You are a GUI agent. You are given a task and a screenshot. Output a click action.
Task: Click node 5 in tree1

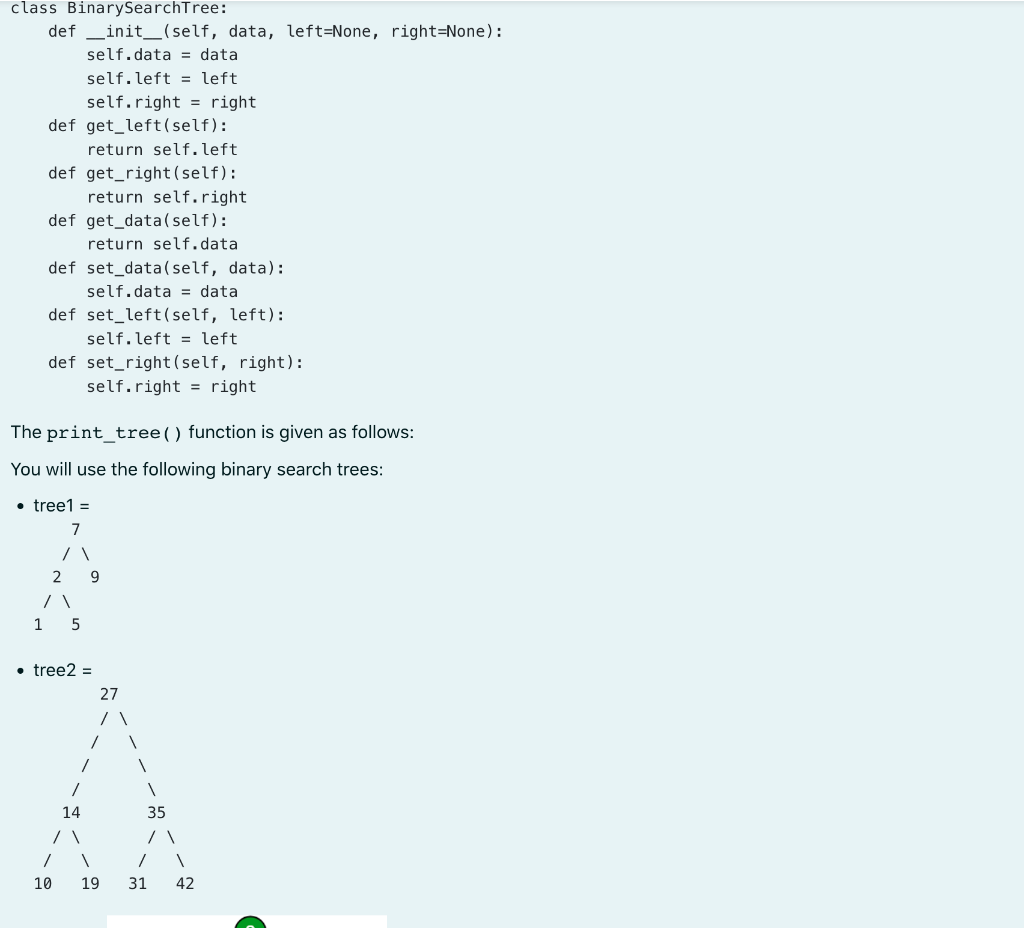pyautogui.click(x=75, y=624)
